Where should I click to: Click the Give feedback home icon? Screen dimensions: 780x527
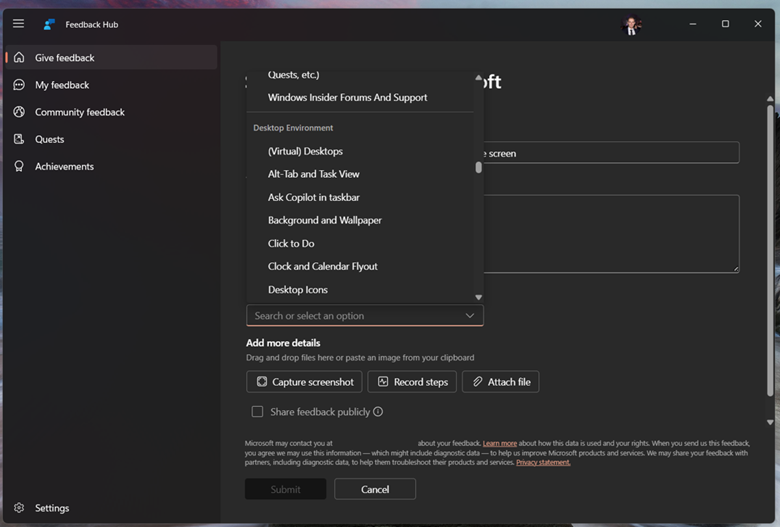click(19, 57)
